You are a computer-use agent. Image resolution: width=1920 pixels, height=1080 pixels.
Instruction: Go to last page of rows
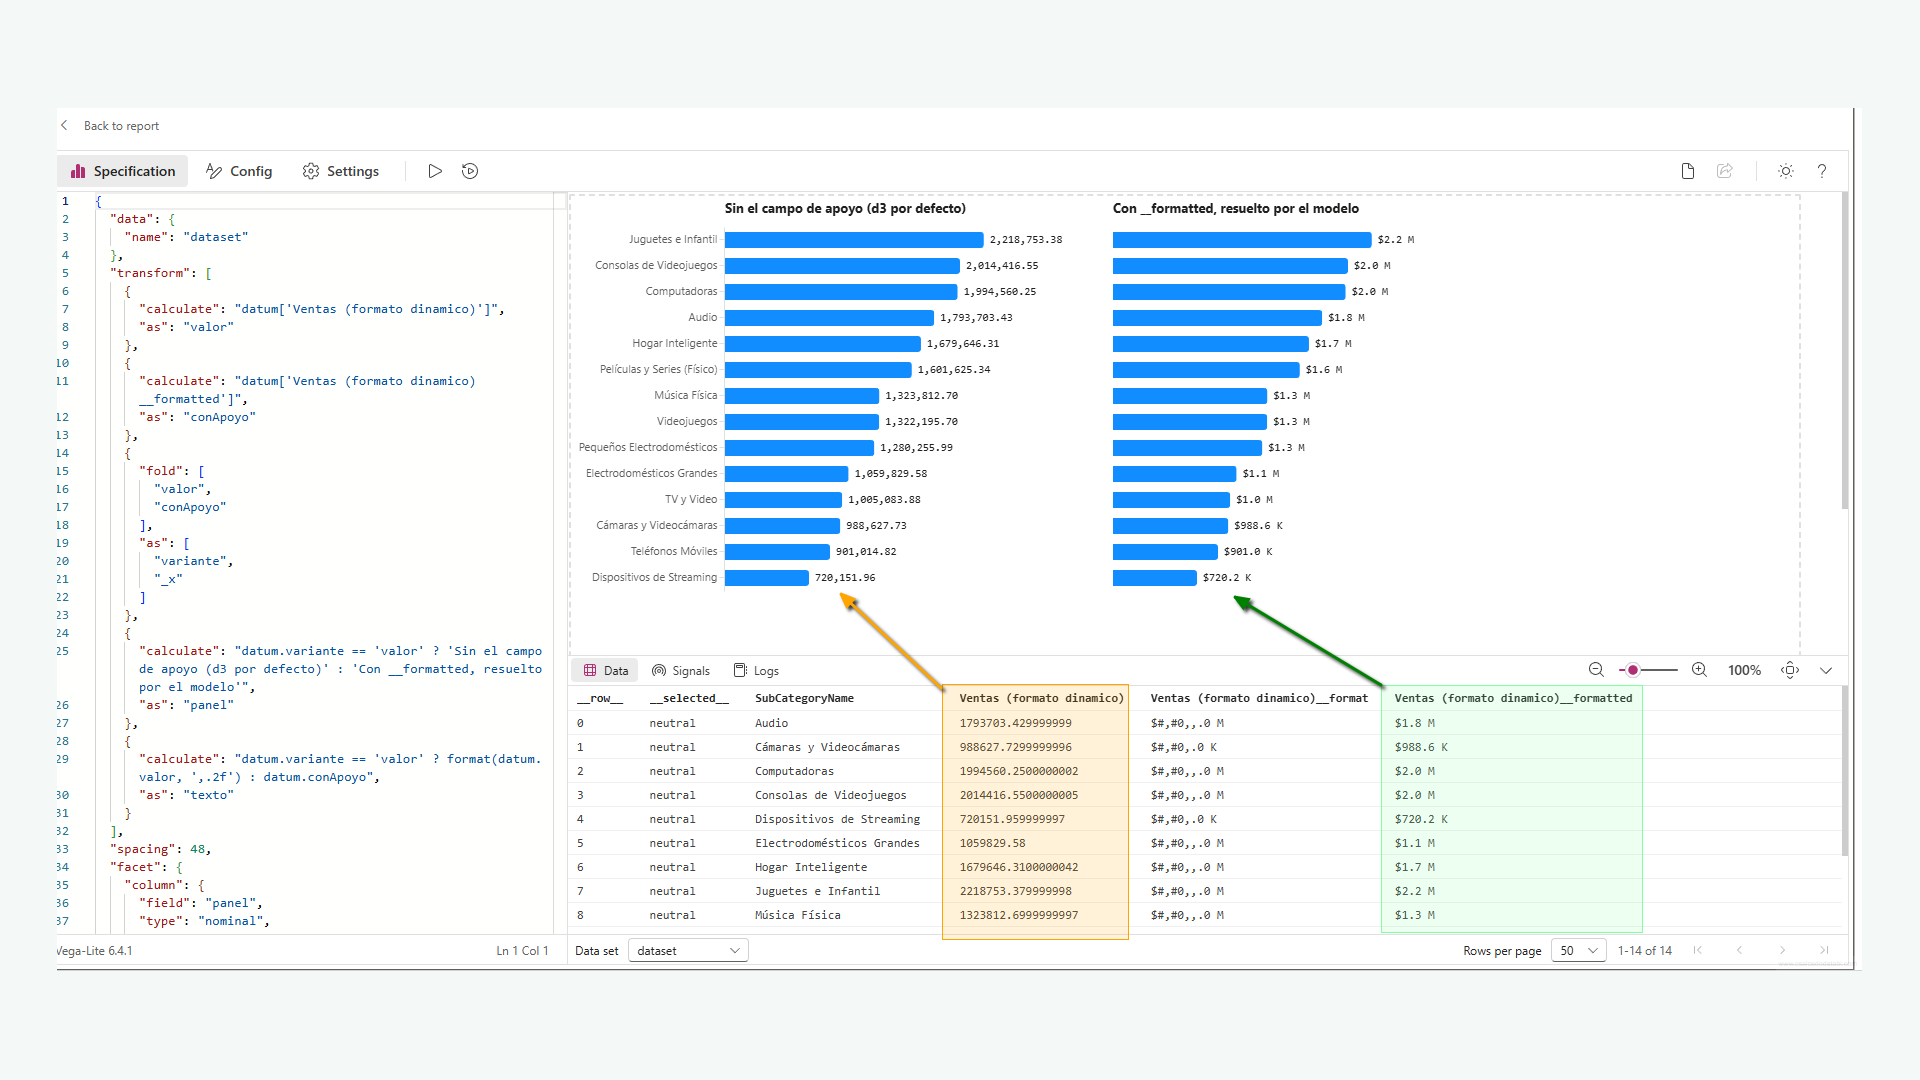click(x=1824, y=951)
